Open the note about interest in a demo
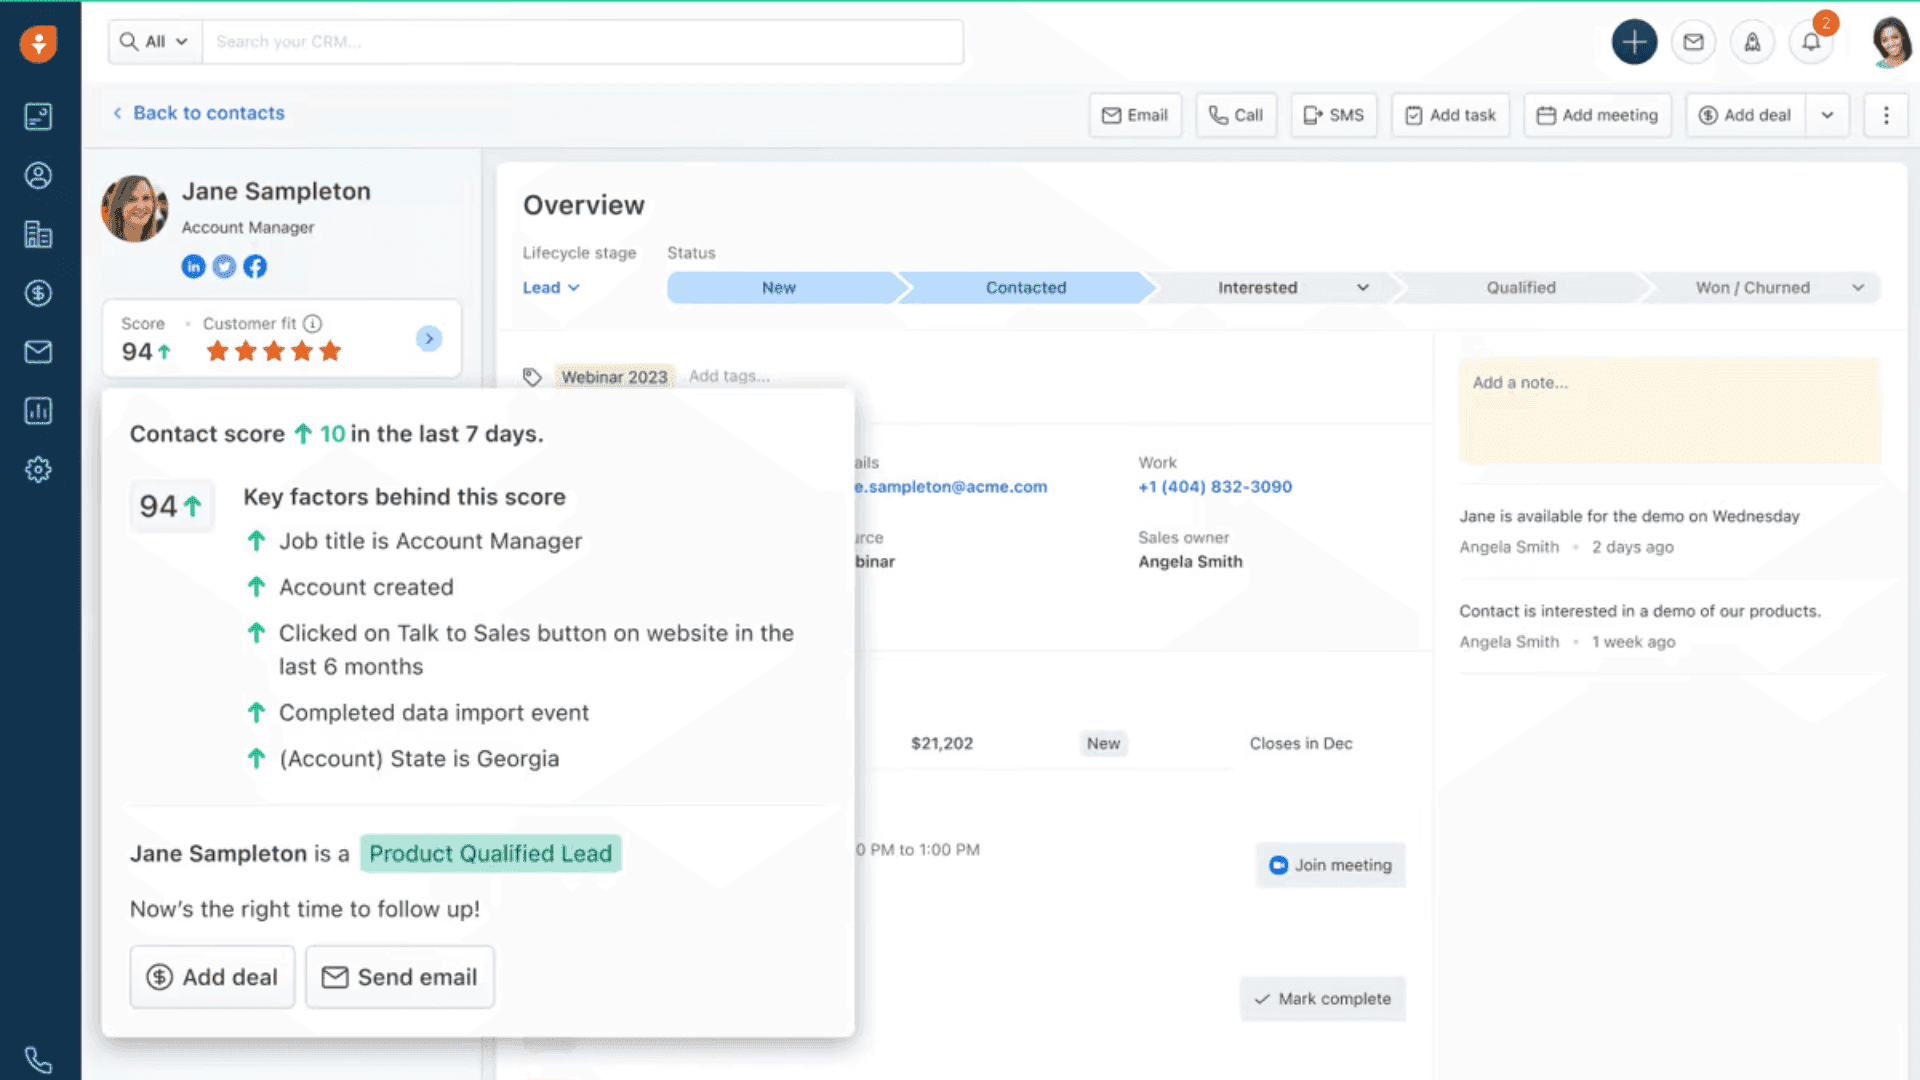1920x1080 pixels. (x=1640, y=611)
